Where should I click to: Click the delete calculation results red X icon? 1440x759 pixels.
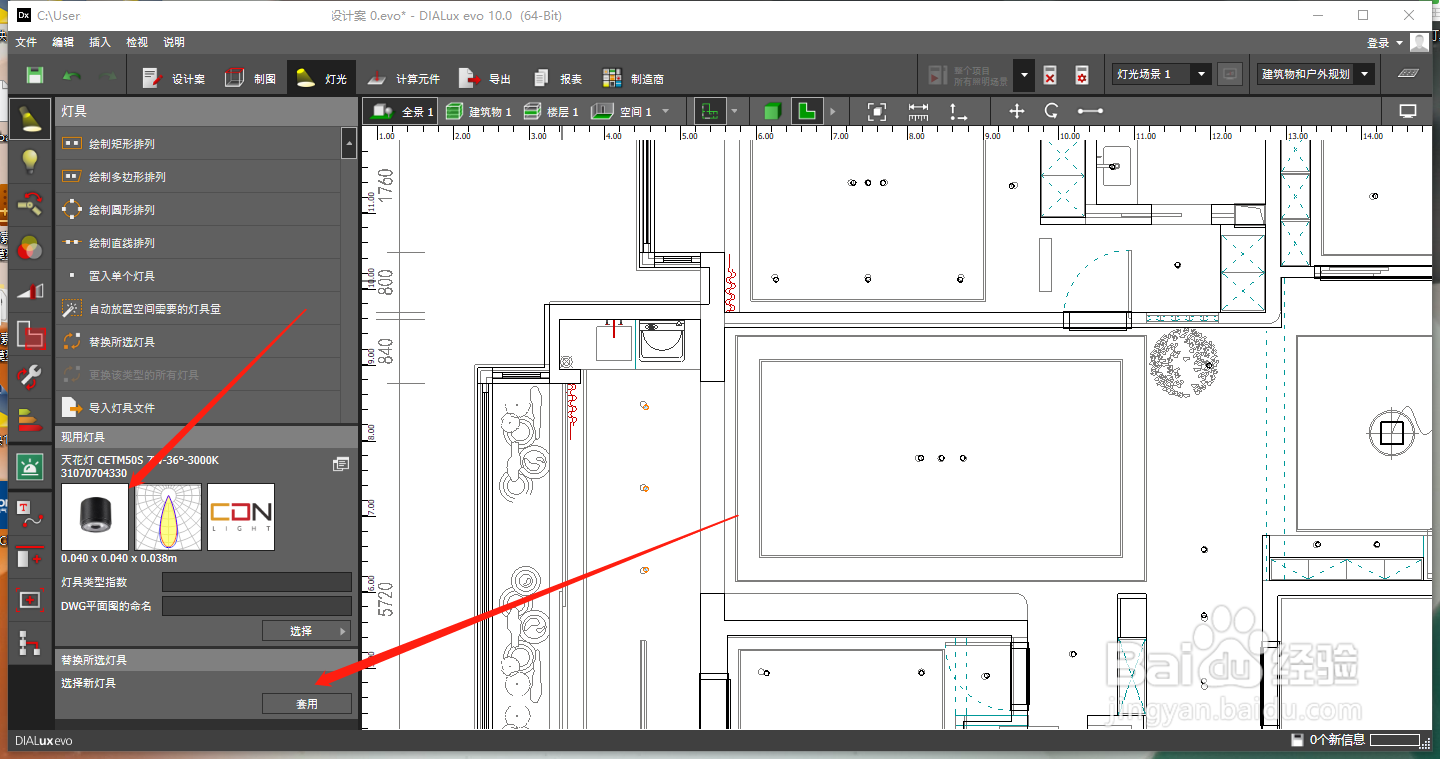1050,76
